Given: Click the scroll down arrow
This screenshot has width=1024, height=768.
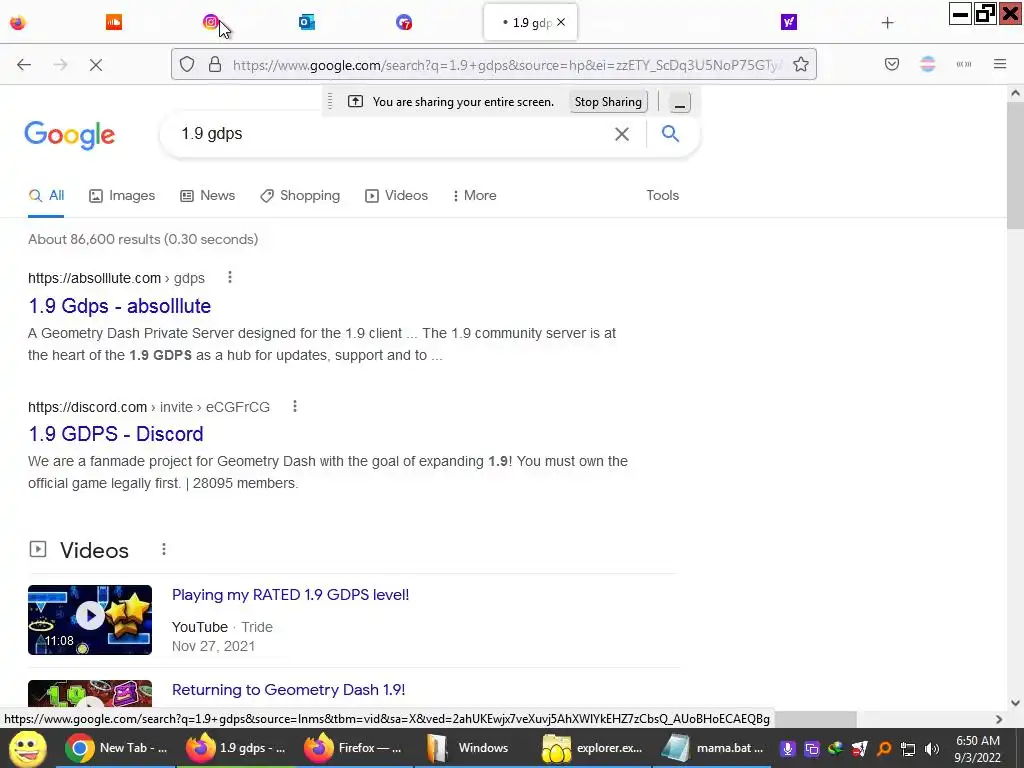Looking at the screenshot, I should click(1015, 703).
